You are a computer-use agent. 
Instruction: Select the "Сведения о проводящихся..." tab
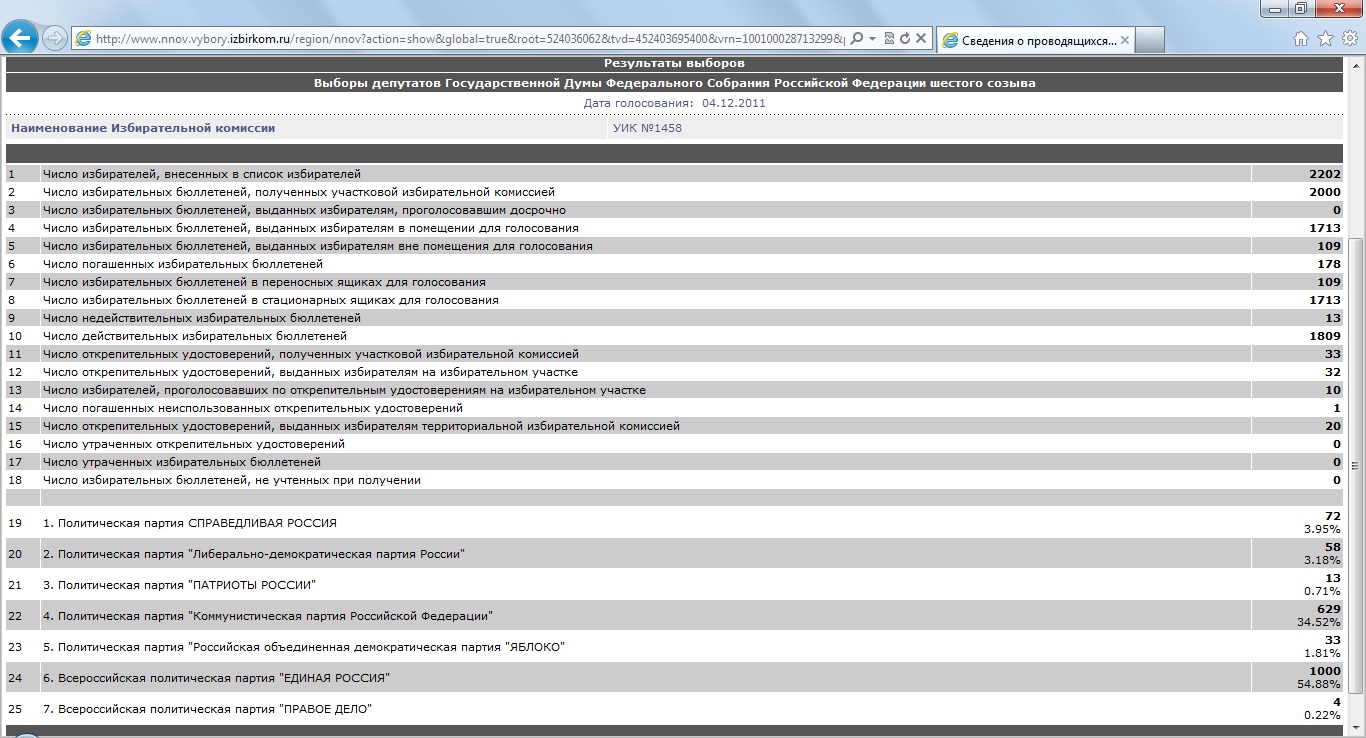coord(1030,40)
